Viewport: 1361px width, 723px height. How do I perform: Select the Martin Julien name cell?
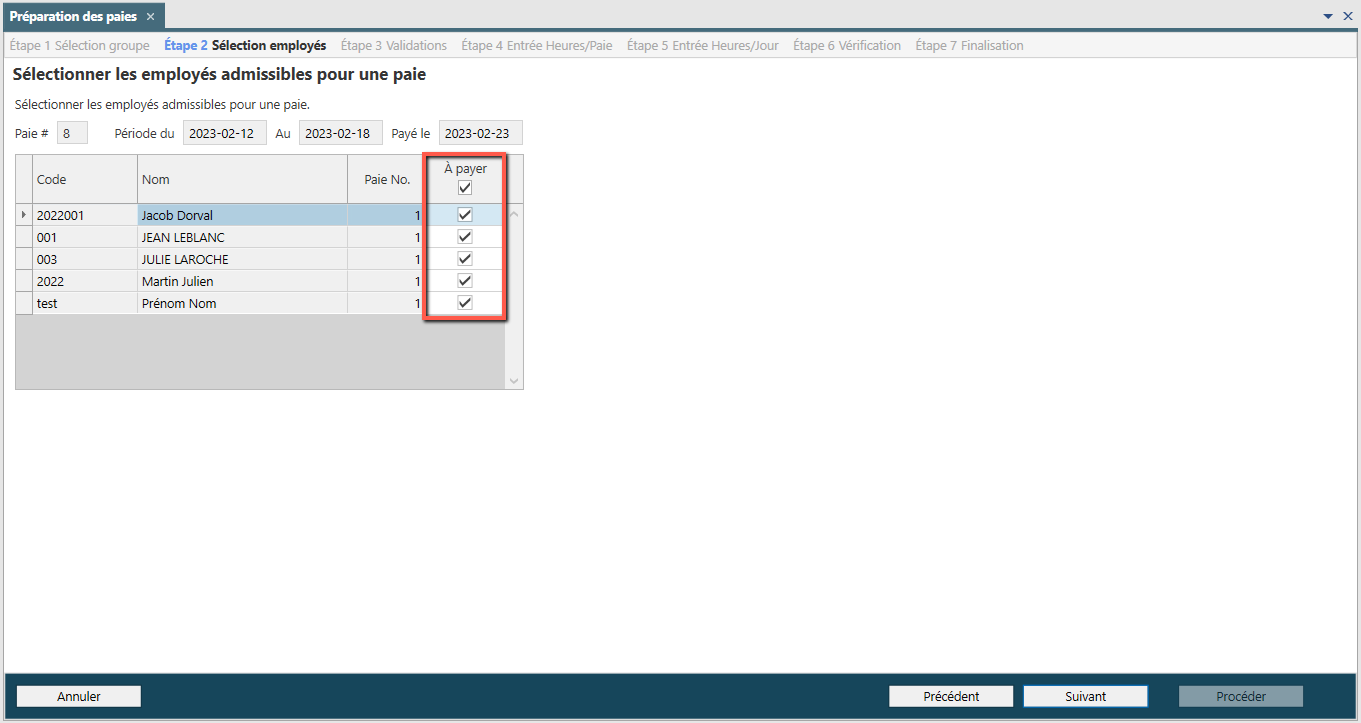(x=242, y=281)
